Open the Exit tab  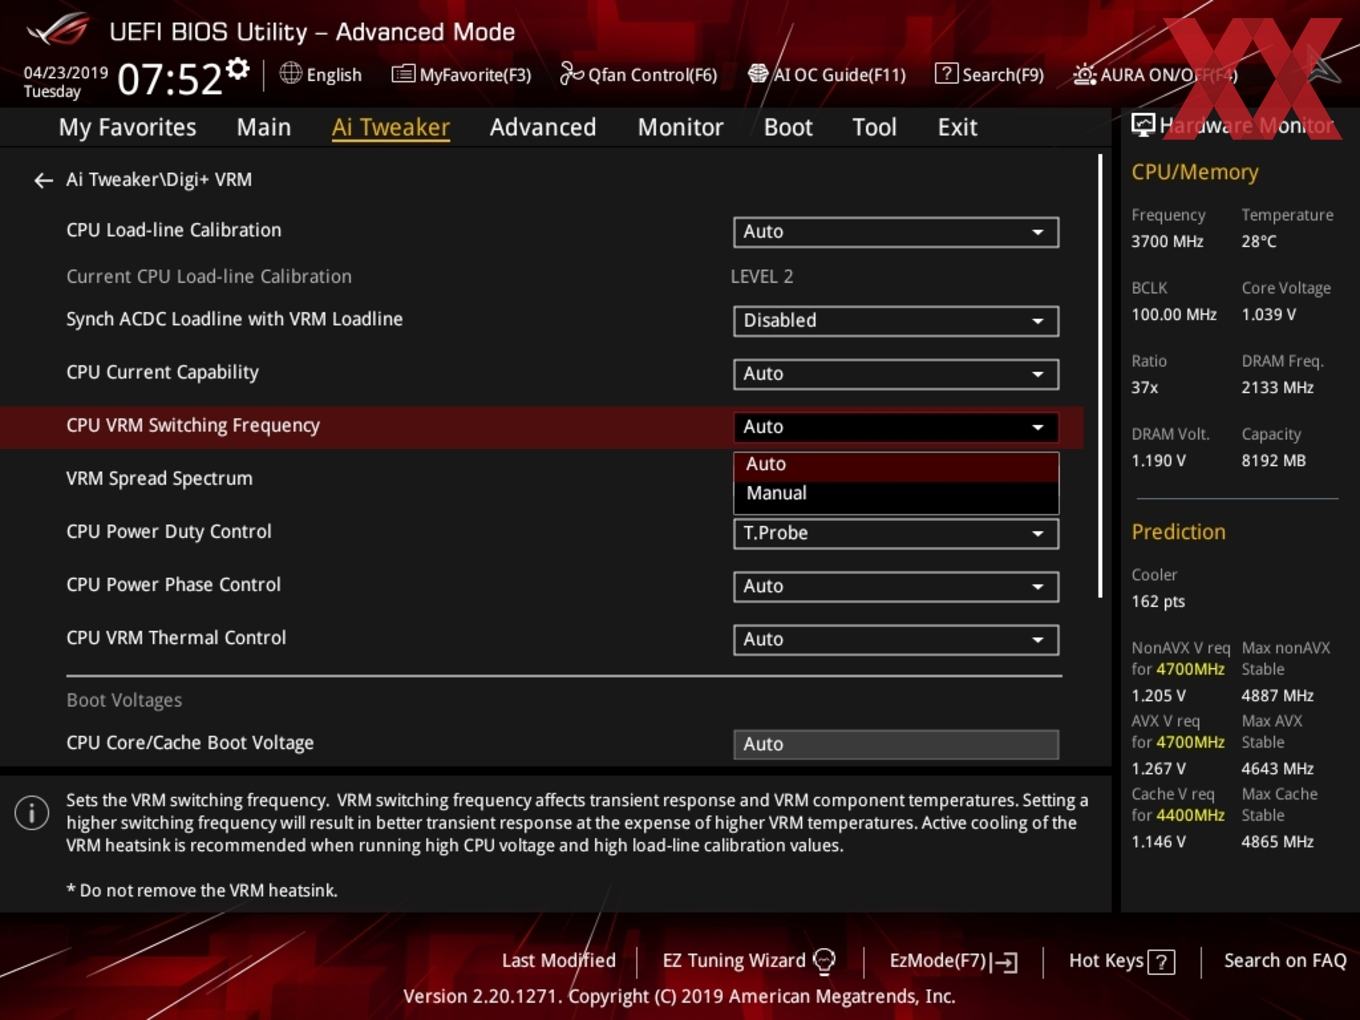click(x=957, y=127)
